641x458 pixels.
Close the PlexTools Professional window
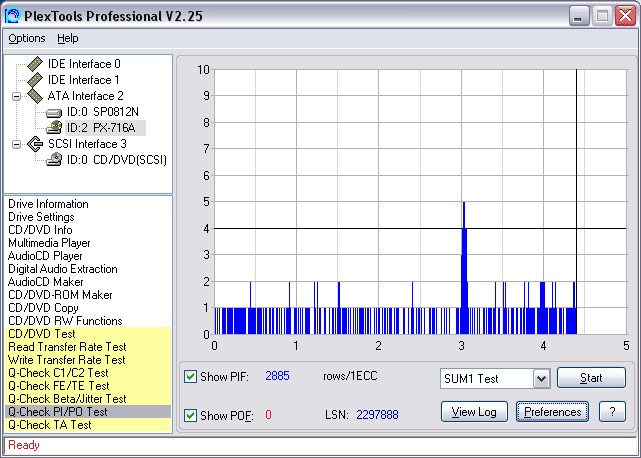(625, 16)
